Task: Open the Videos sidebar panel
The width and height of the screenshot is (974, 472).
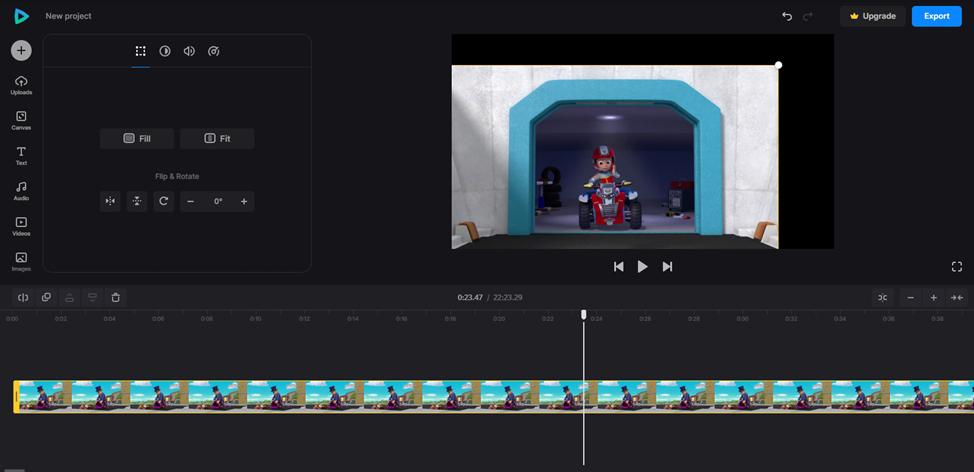Action: point(21,227)
